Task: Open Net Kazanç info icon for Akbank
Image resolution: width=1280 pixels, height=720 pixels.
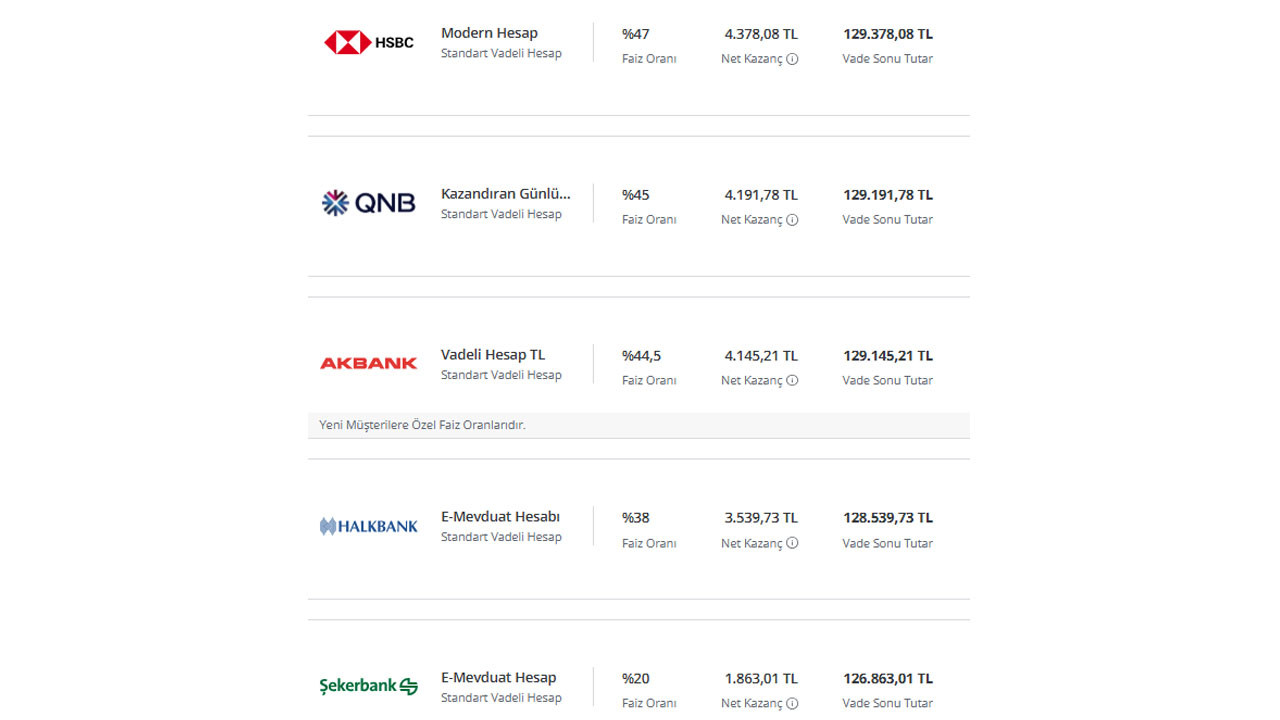Action: click(x=792, y=381)
